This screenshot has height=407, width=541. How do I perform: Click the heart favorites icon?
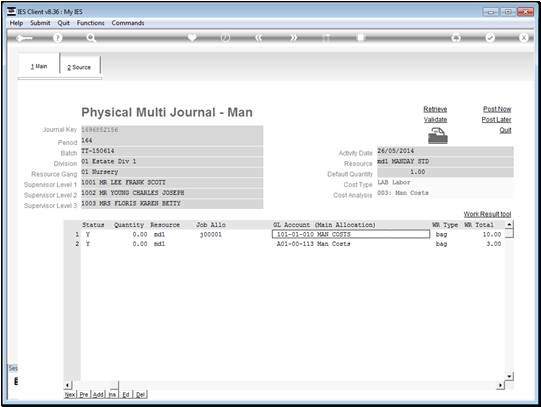coord(192,37)
